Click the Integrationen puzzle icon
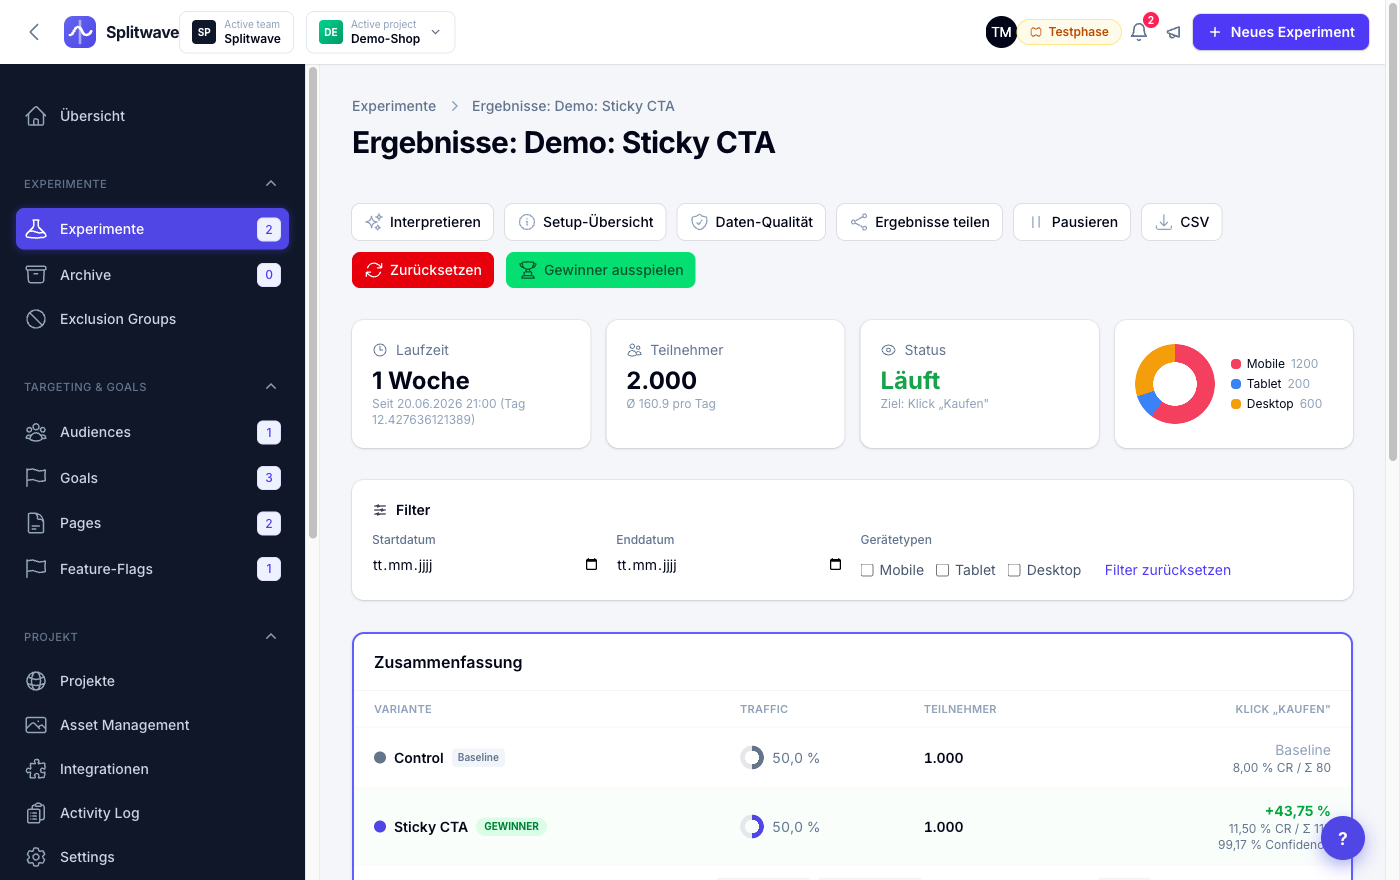This screenshot has width=1400, height=880. click(36, 769)
